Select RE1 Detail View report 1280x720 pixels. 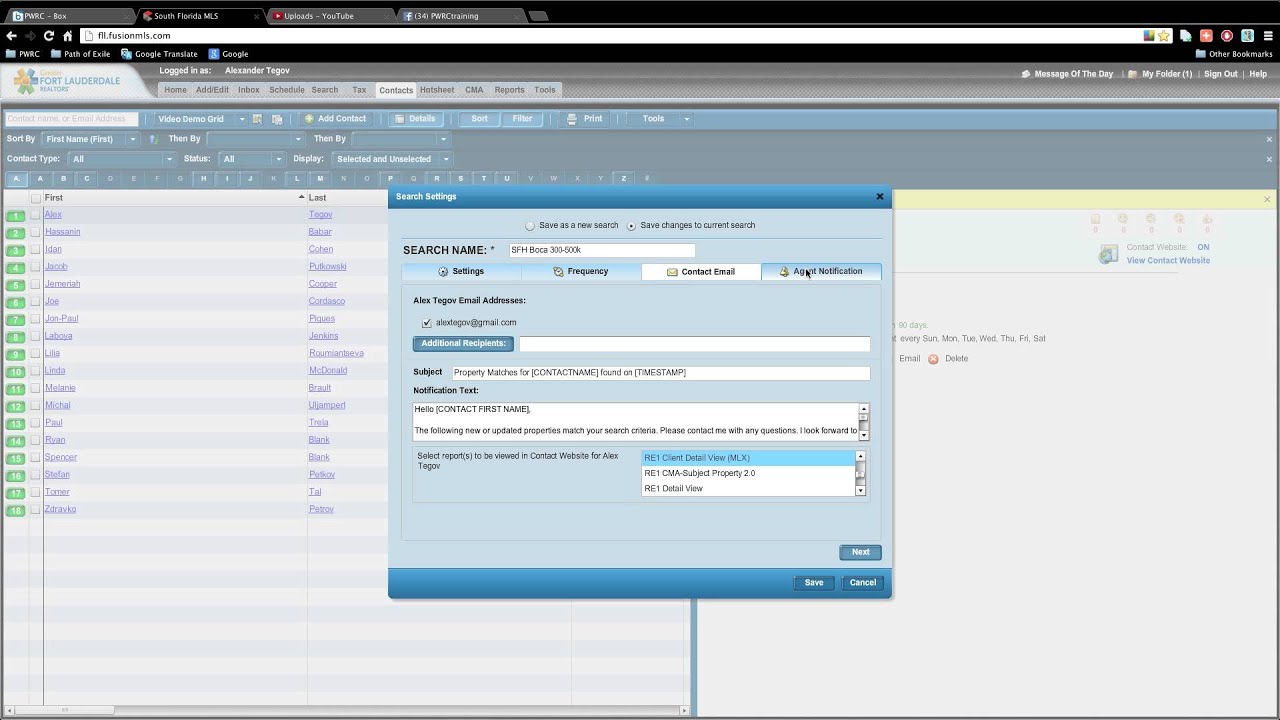coord(748,489)
